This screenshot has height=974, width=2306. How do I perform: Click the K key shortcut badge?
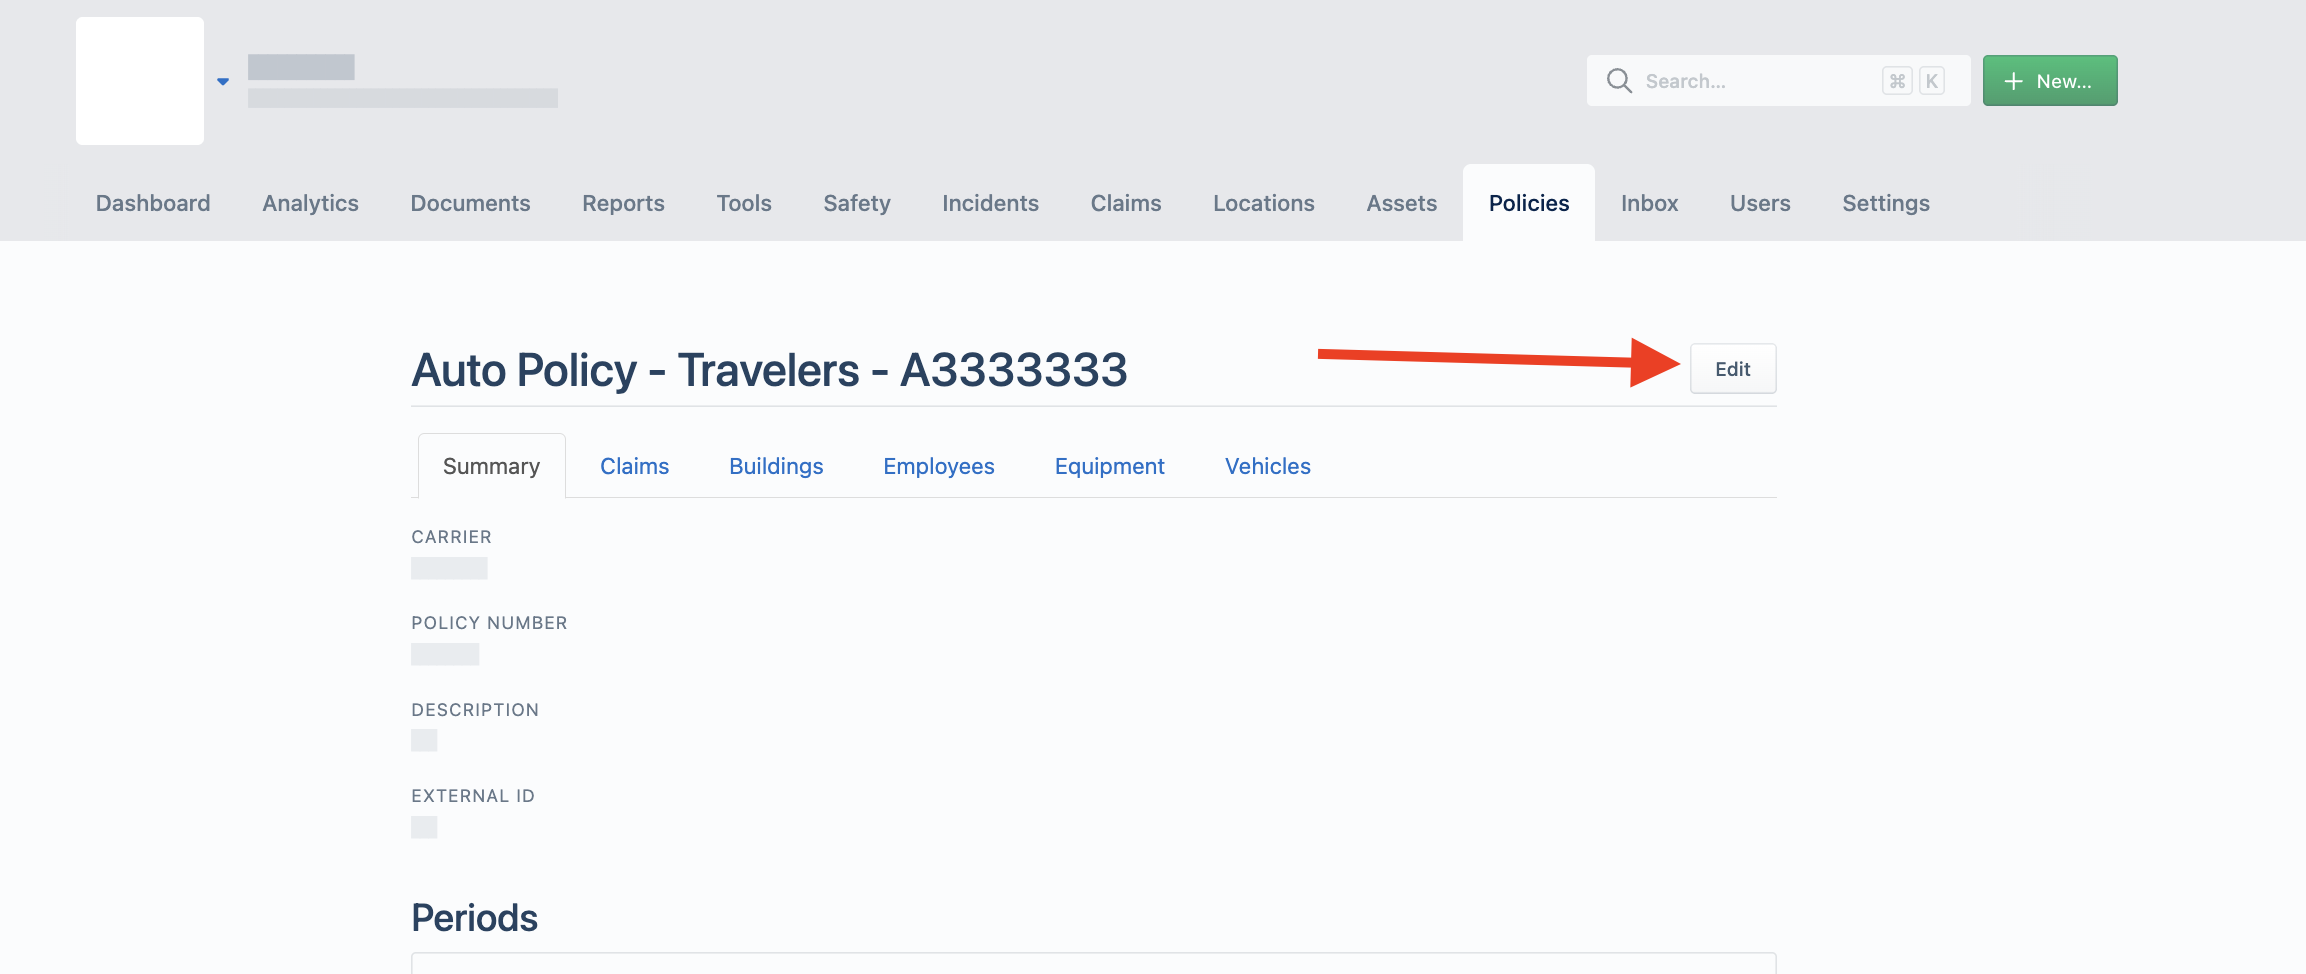tap(1932, 81)
